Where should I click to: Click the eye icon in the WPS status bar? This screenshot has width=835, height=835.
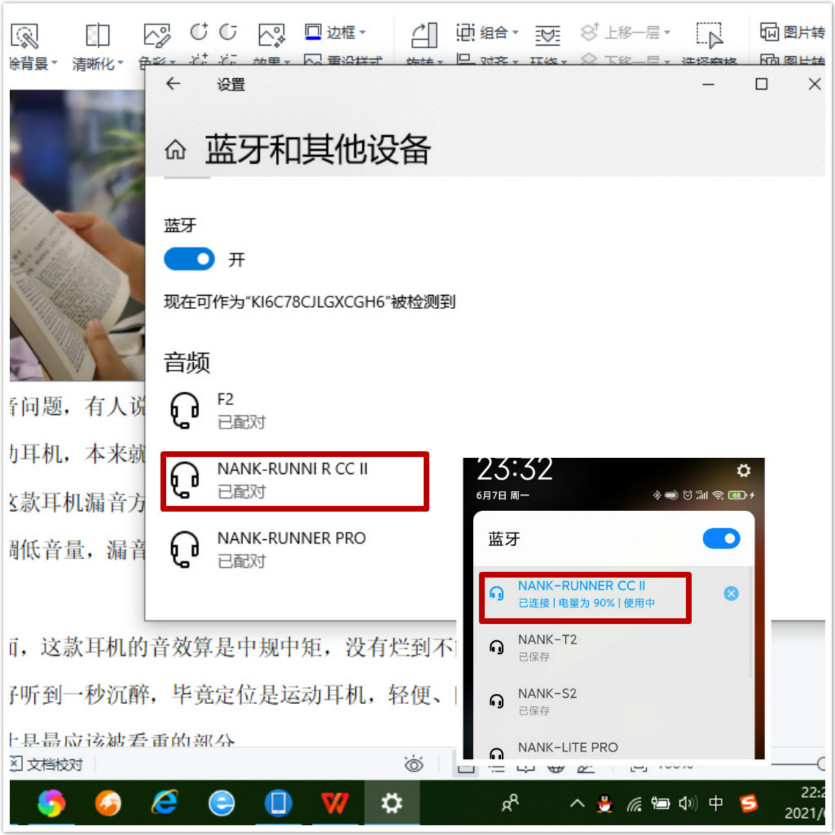(413, 765)
